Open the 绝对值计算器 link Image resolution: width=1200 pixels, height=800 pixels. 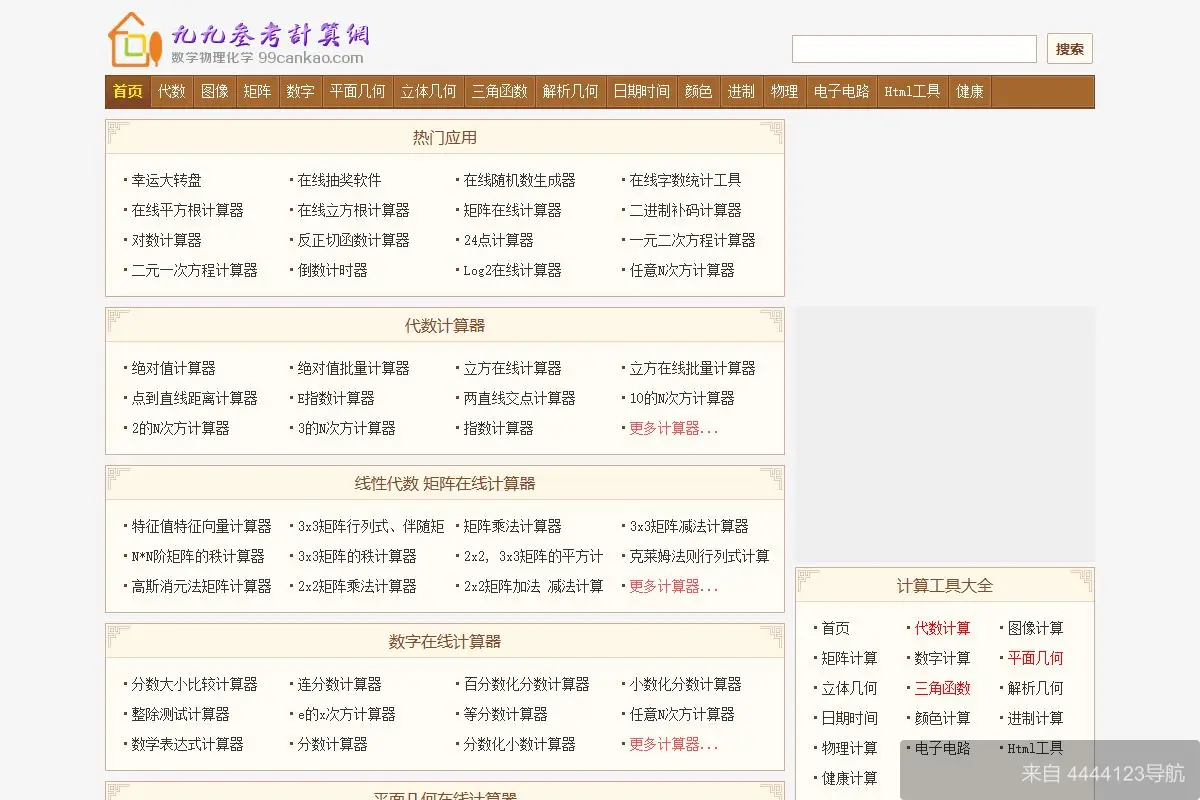[176, 367]
